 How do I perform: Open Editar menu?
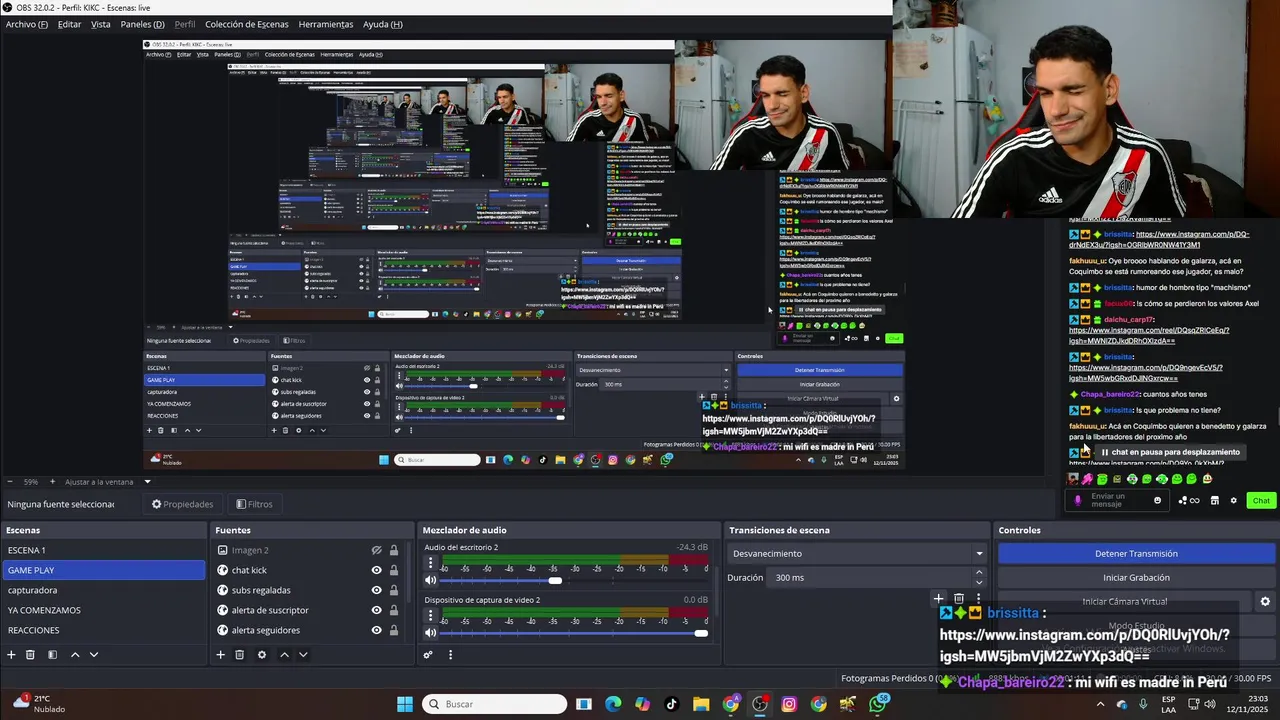69,24
